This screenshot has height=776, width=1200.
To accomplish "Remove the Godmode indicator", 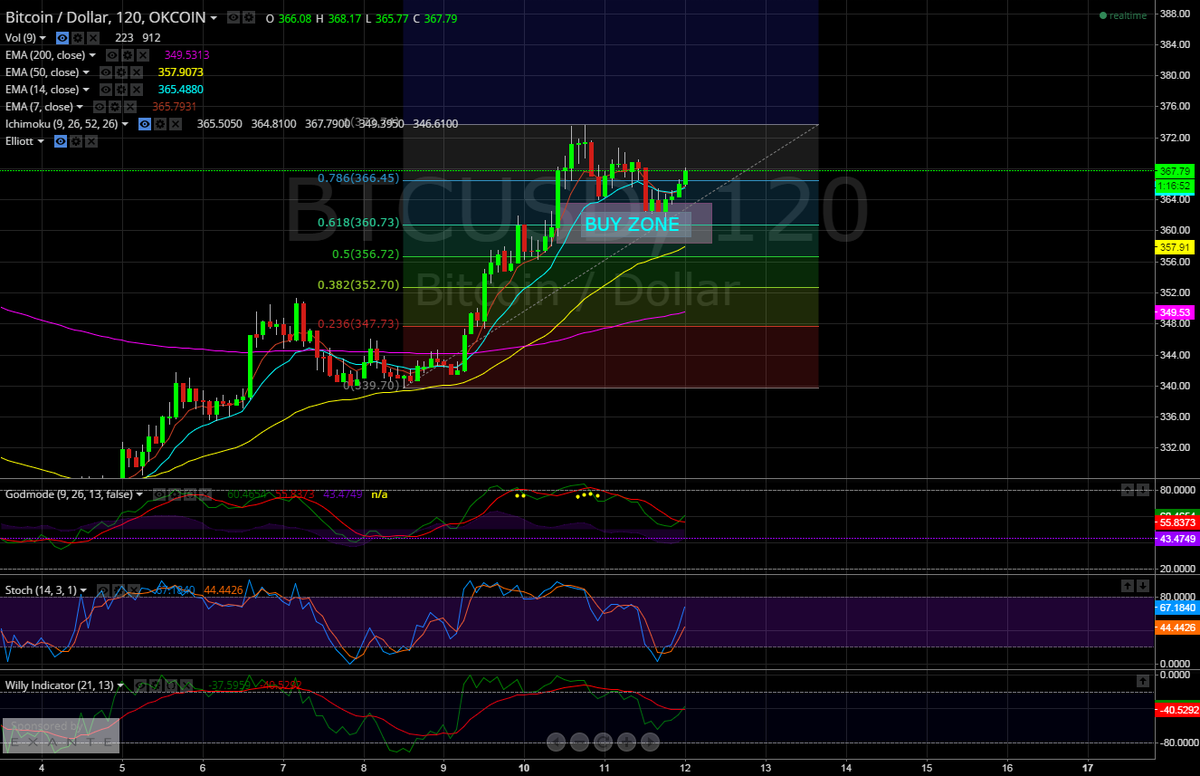I will pos(206,494).
